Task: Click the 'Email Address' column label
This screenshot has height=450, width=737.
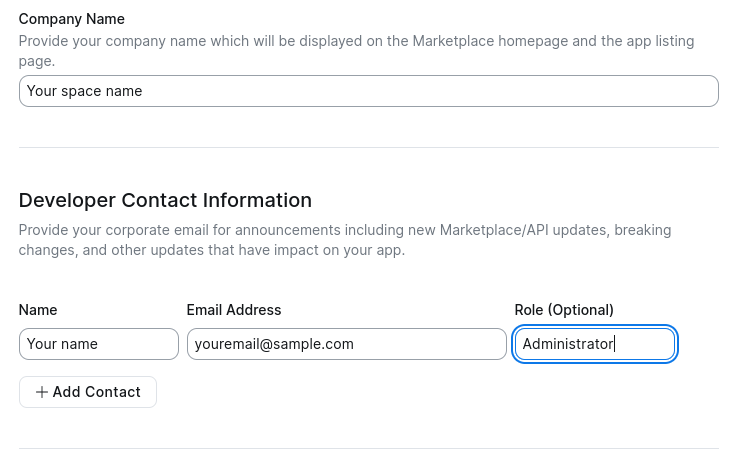Action: coord(234,310)
